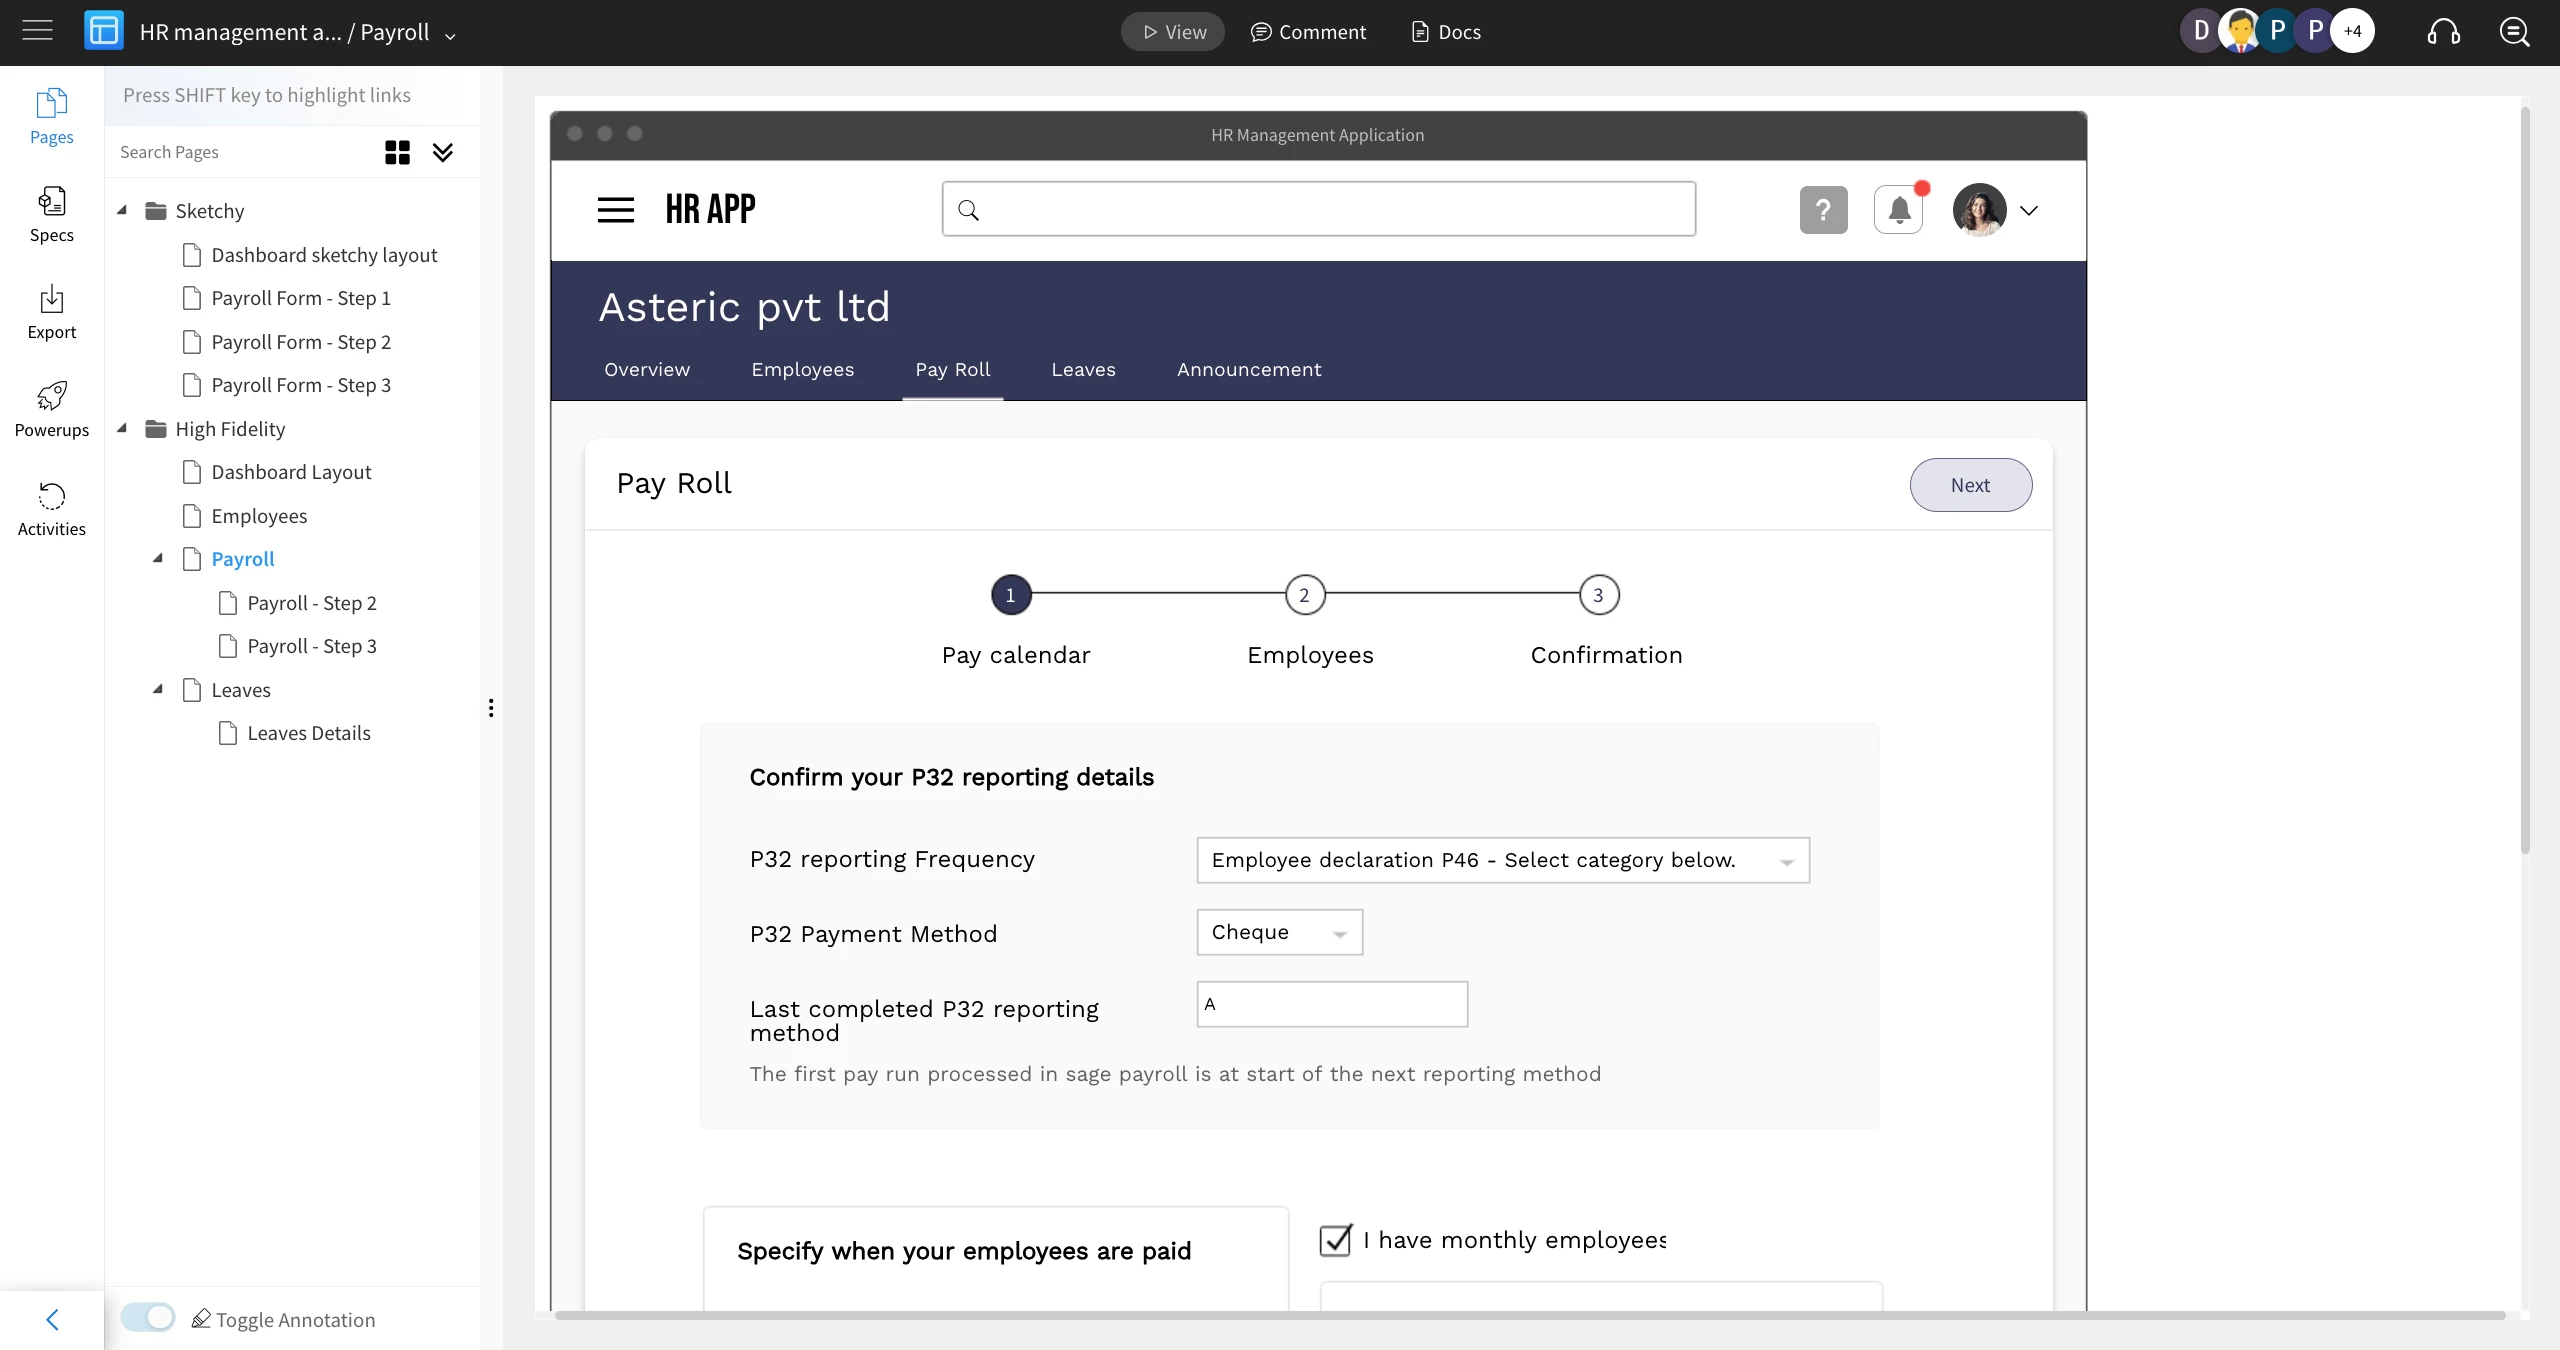2560x1350 pixels.
Task: Open the HR APP hamburger menu
Action: click(615, 210)
